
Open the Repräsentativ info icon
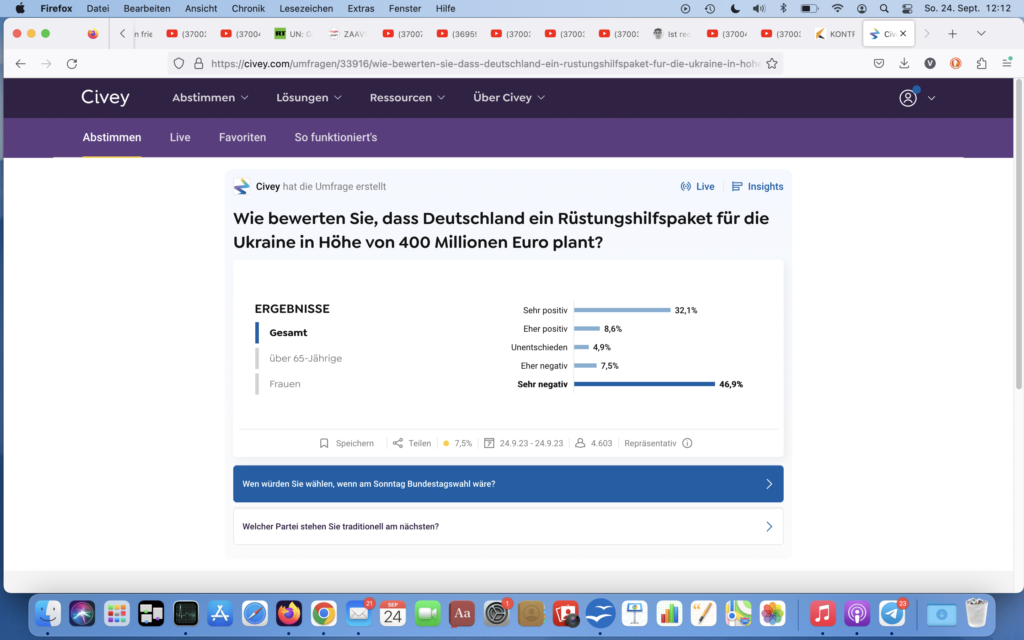point(687,443)
